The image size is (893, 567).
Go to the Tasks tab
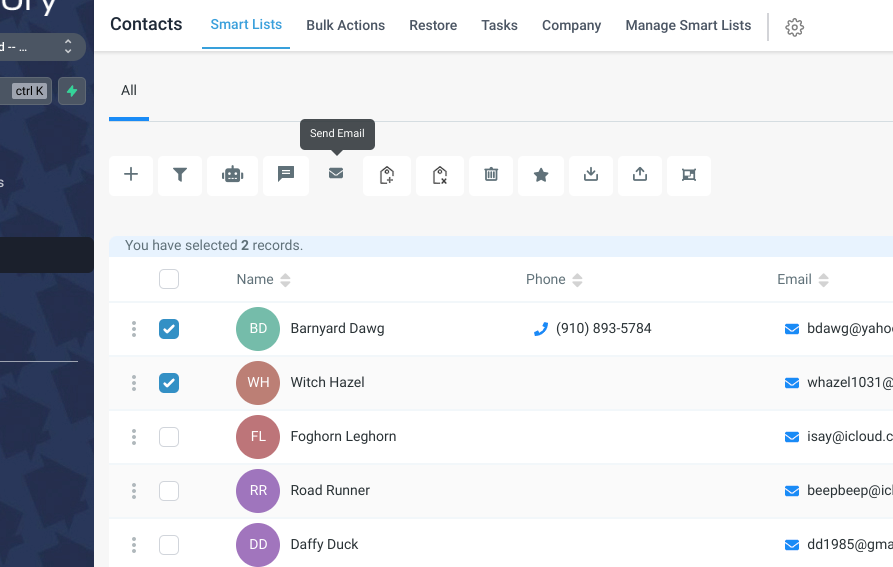coord(499,26)
